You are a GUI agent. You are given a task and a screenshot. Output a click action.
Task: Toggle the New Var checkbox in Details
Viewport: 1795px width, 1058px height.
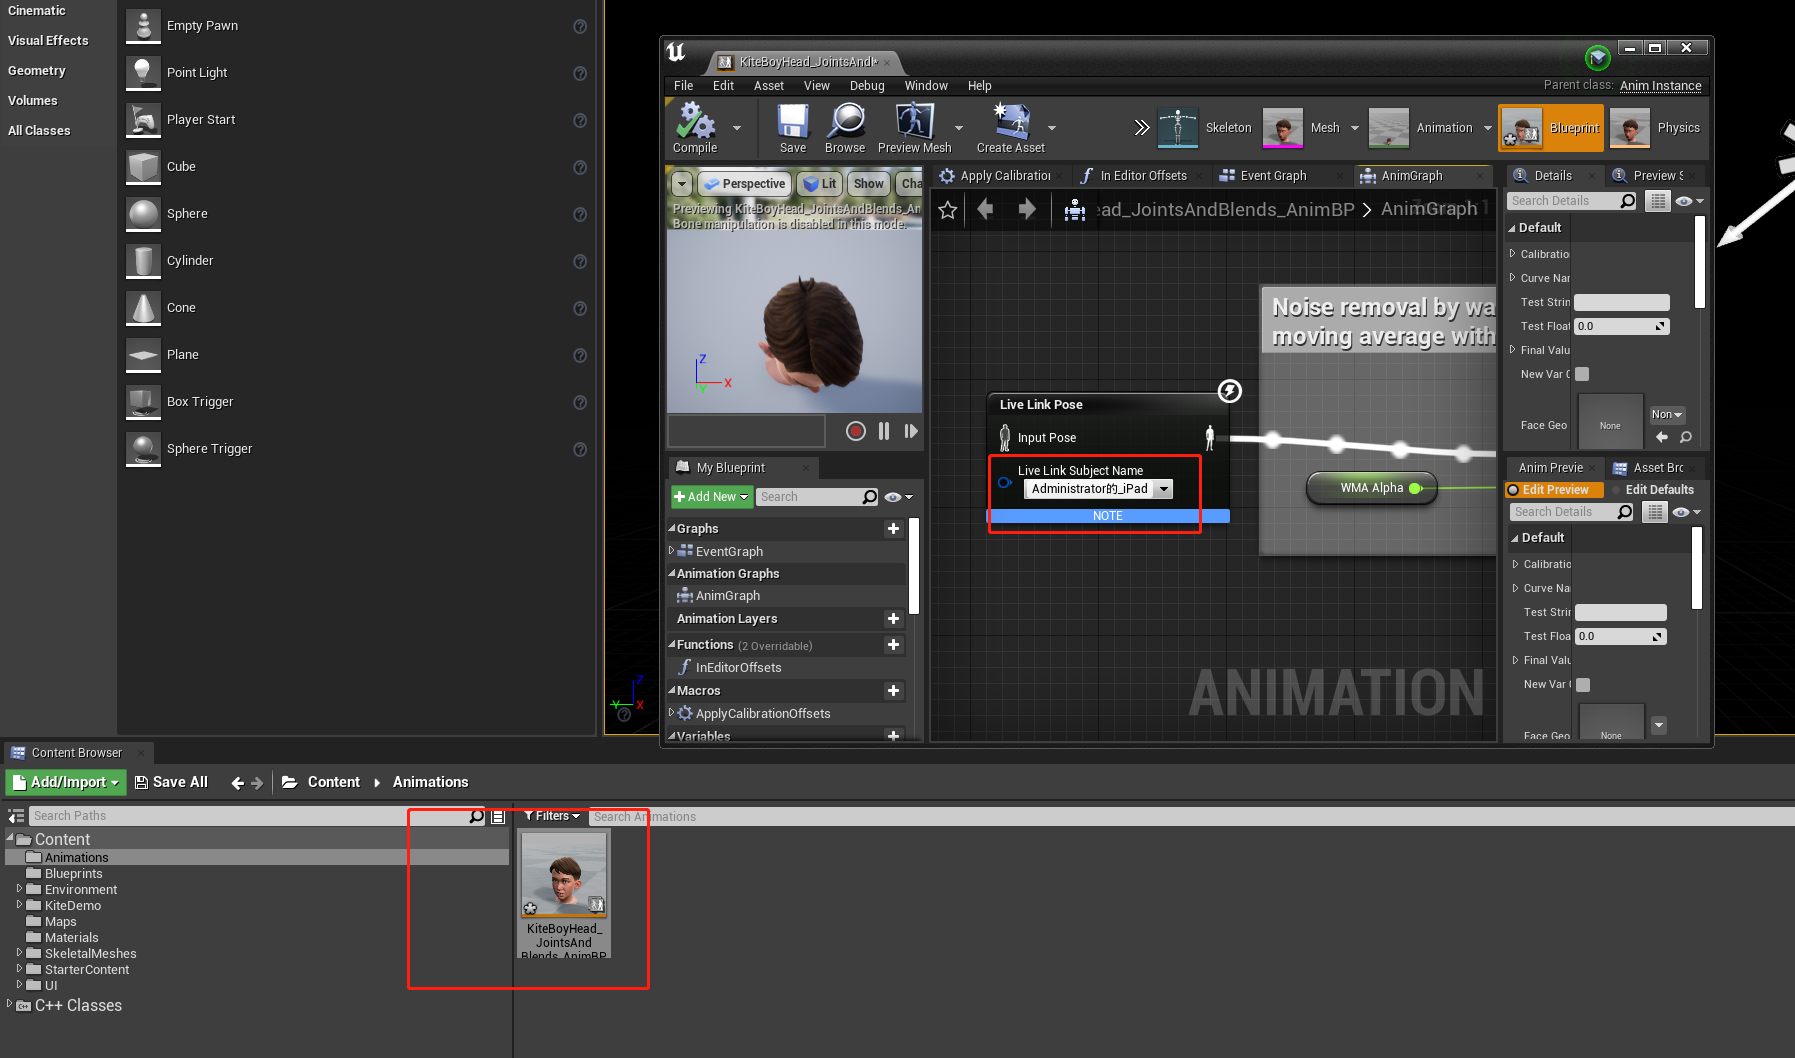[x=1581, y=374]
